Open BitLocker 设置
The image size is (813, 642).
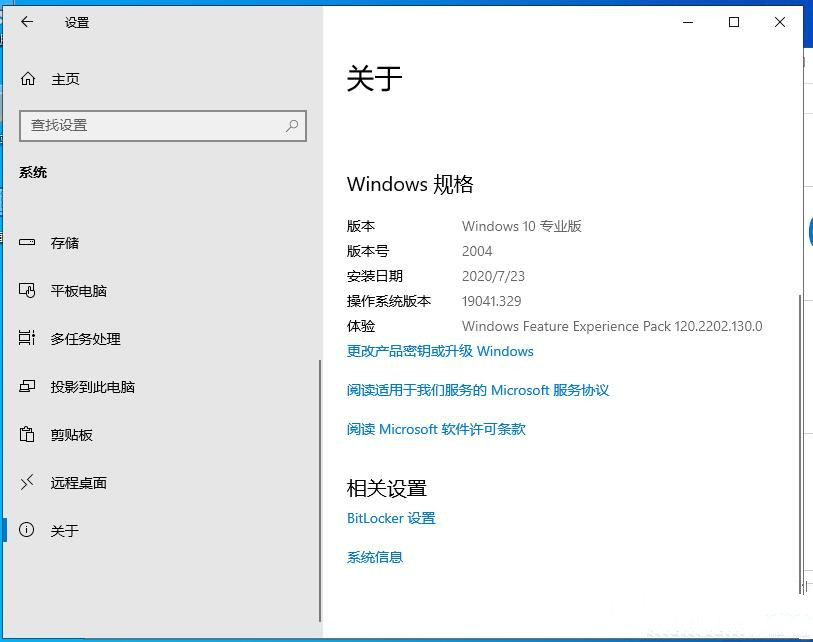tap(391, 518)
